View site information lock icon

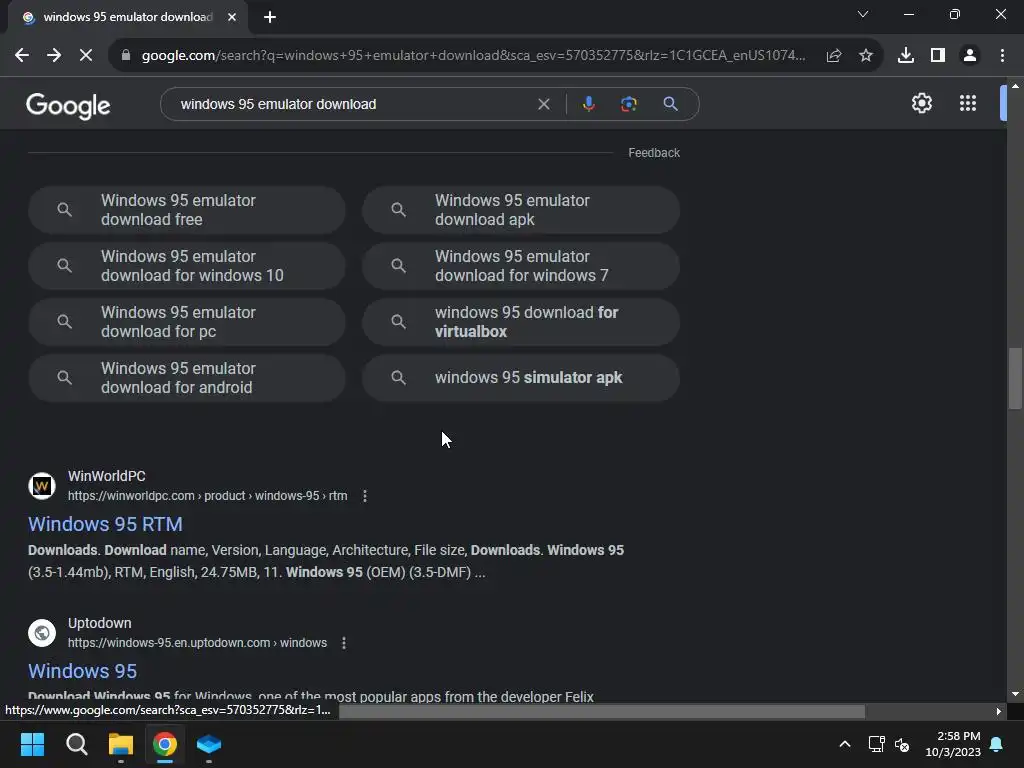126,56
